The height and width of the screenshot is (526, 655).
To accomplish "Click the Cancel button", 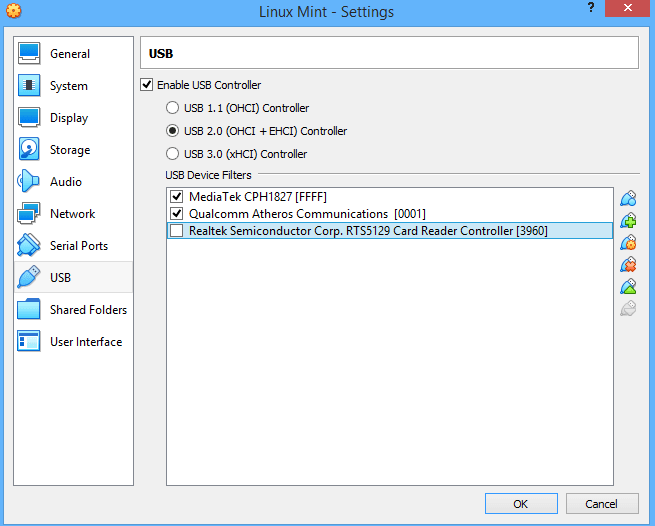I will [602, 503].
